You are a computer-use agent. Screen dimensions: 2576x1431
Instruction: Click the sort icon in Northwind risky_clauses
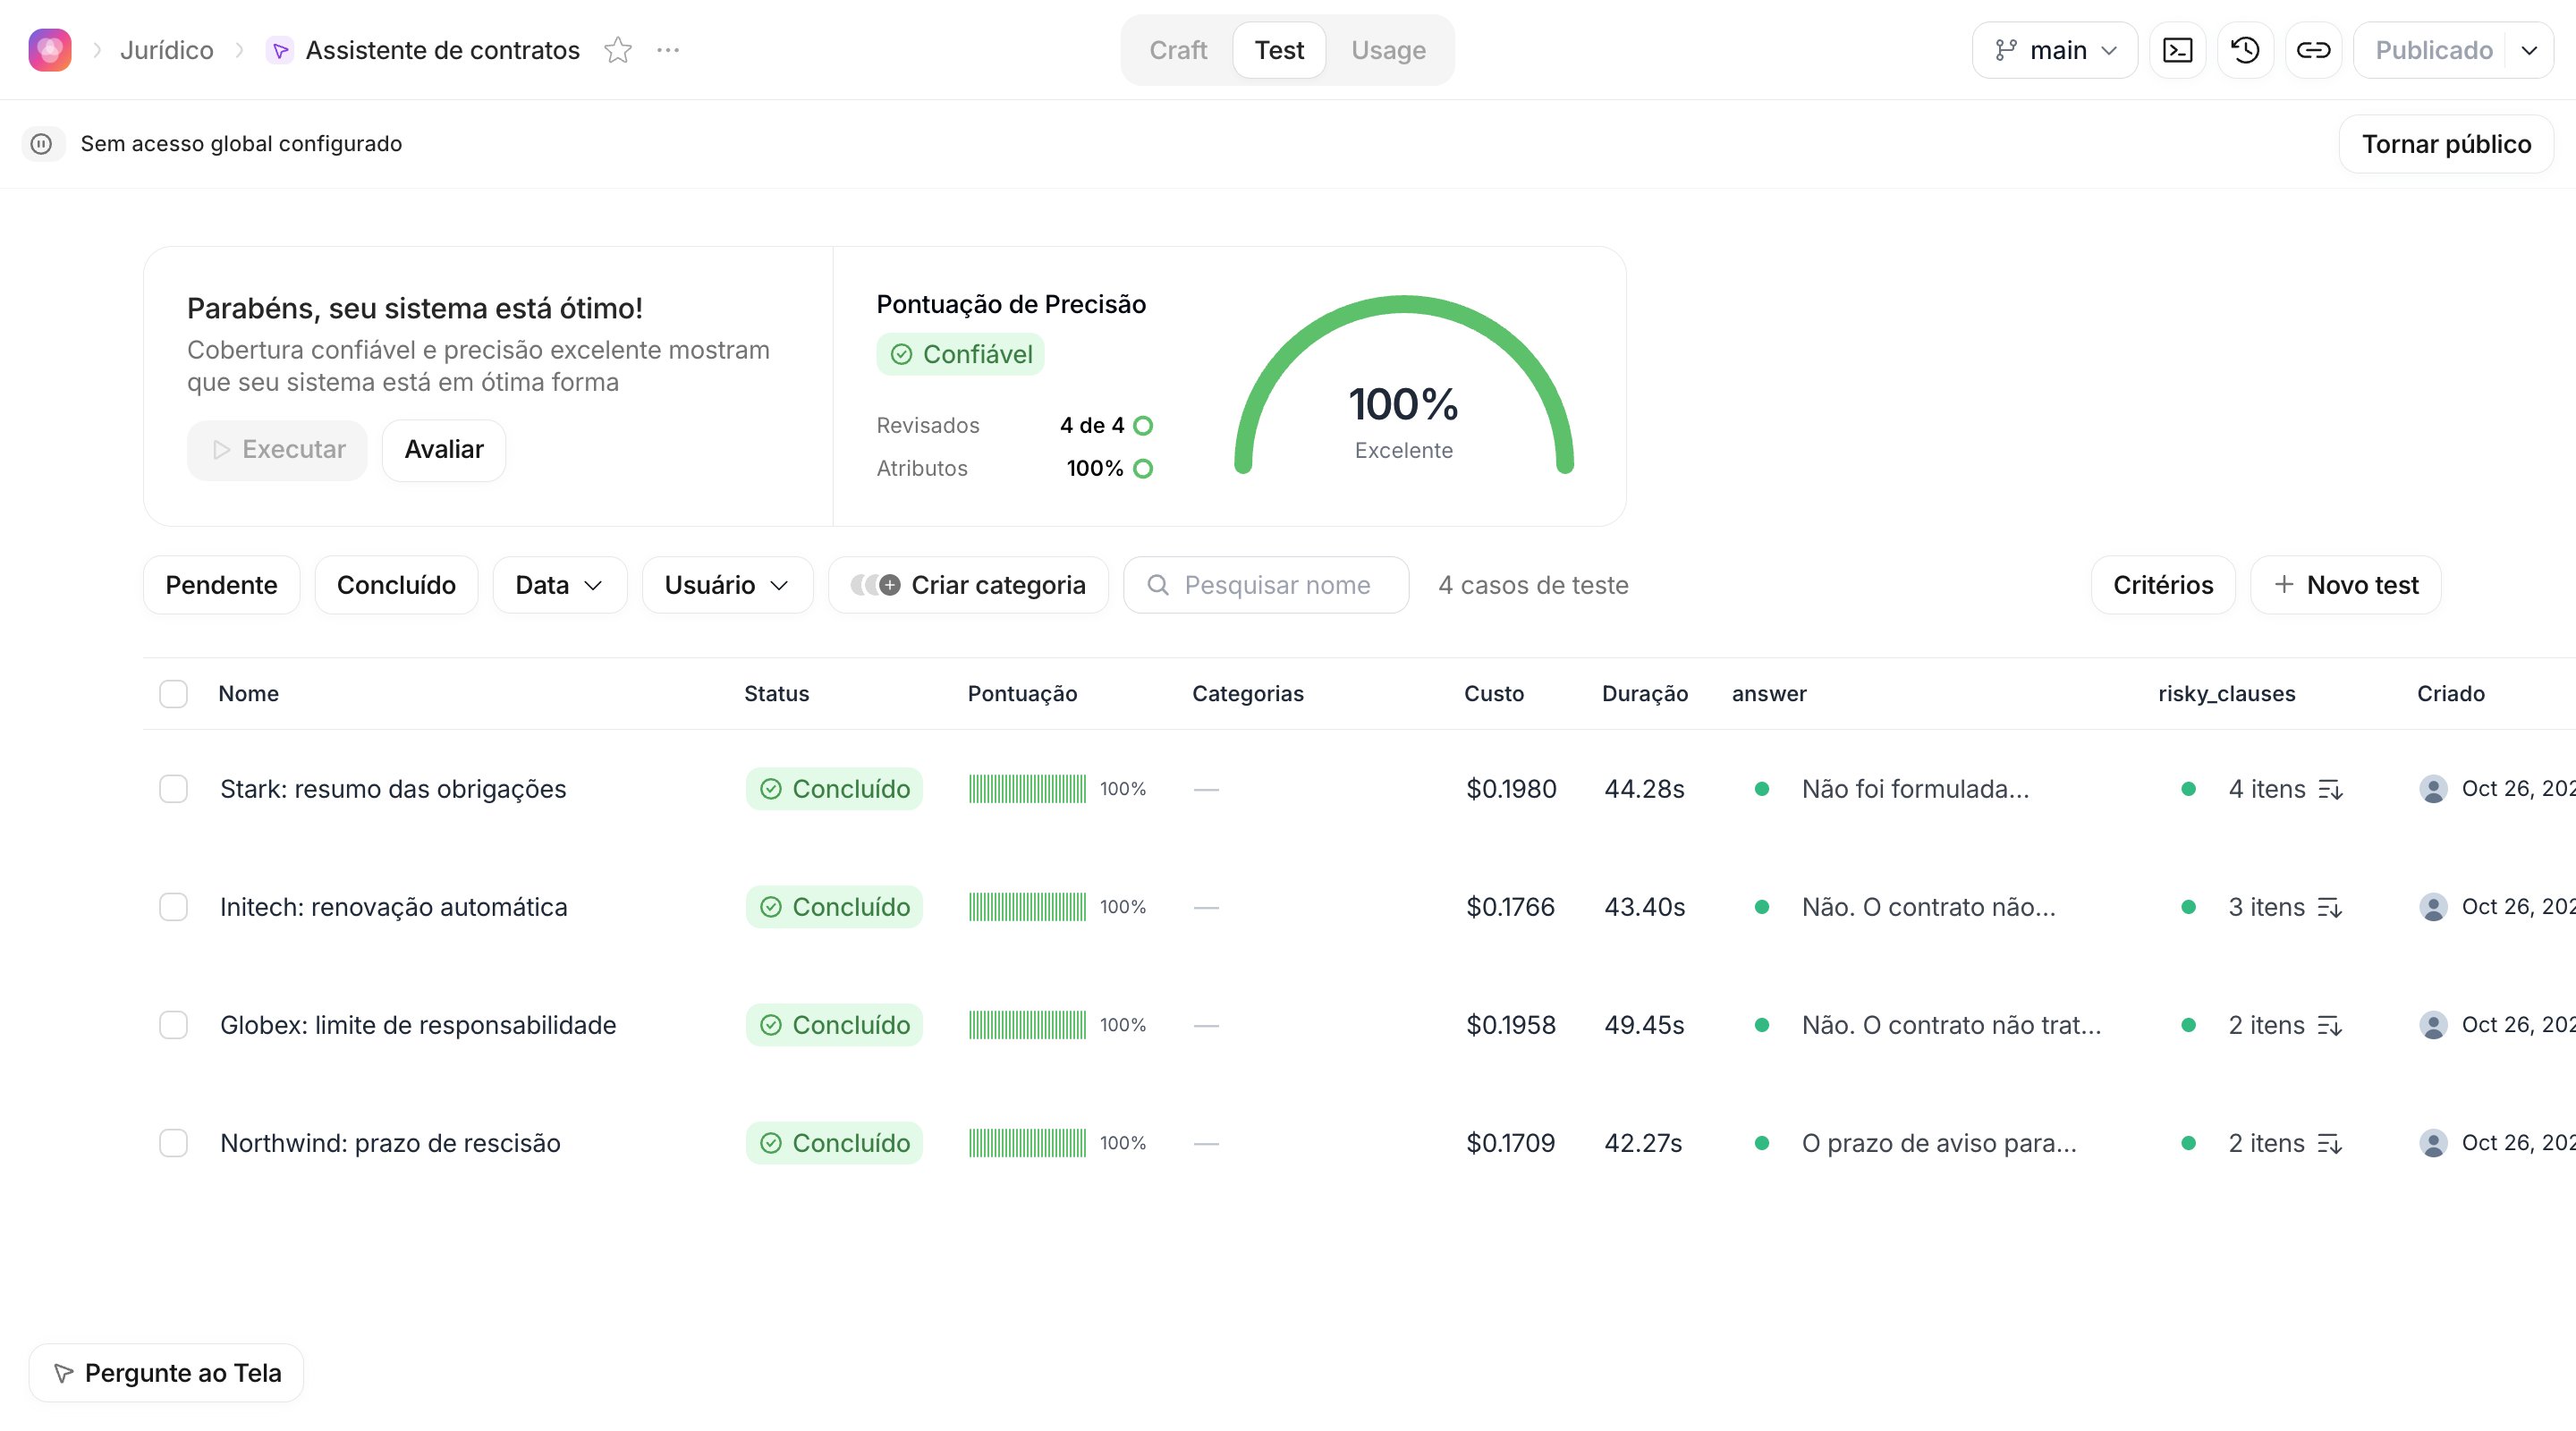(x=2330, y=1143)
